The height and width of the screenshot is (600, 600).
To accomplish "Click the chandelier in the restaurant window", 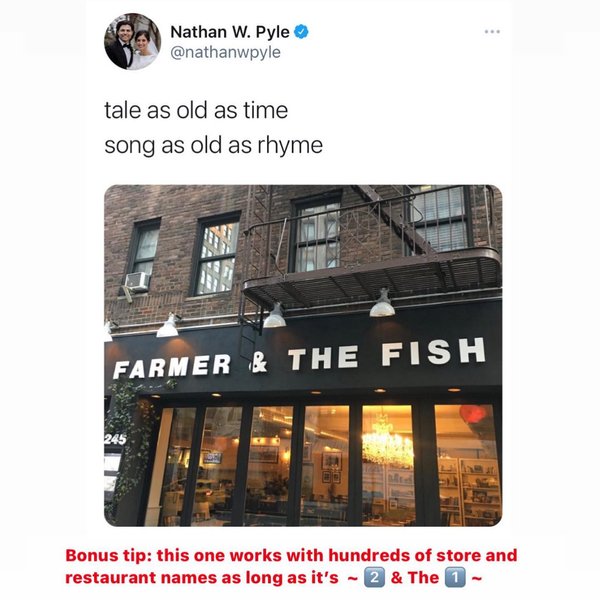I will pos(387,442).
